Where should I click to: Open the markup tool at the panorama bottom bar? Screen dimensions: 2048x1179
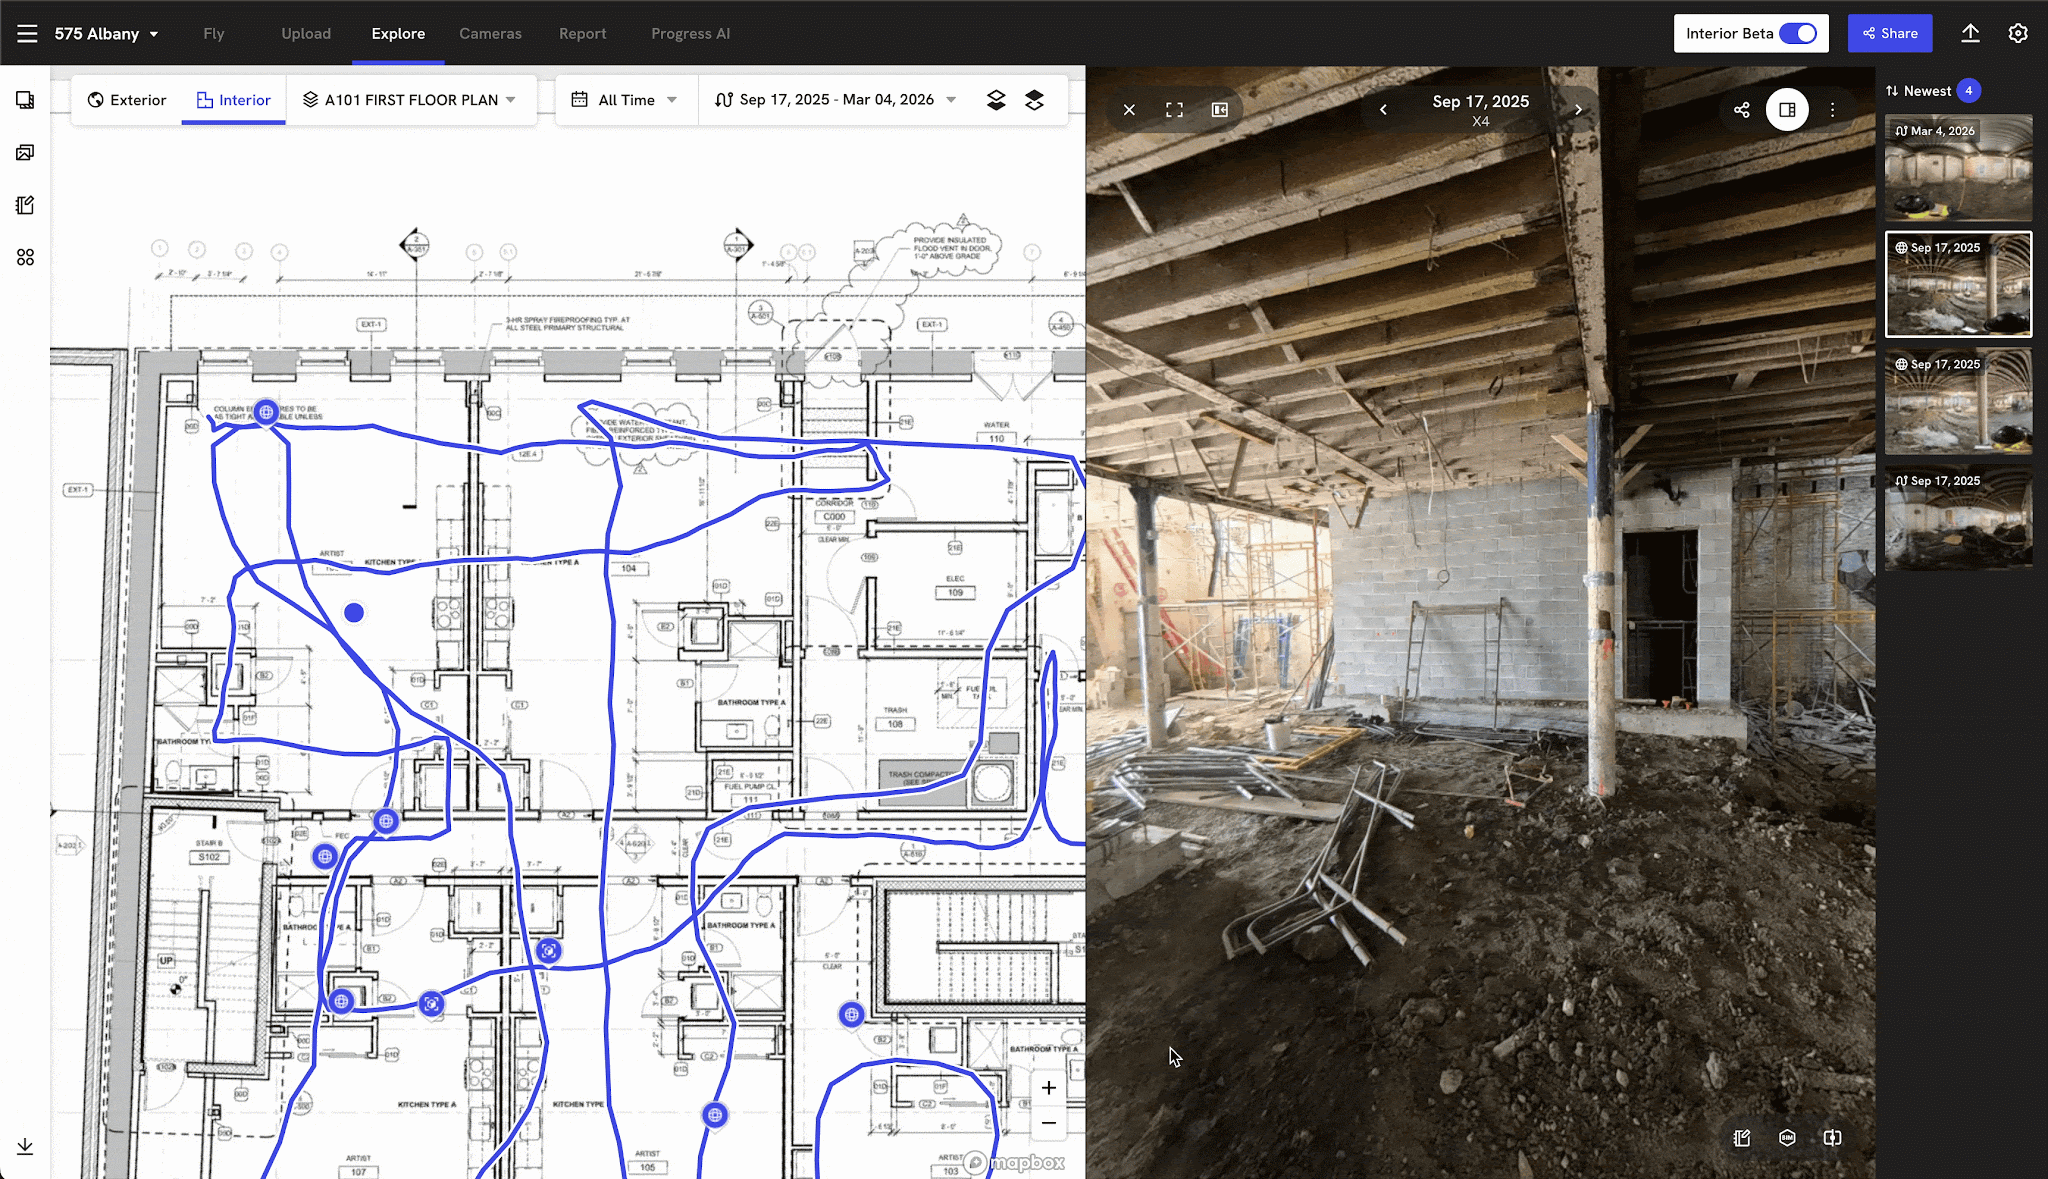(1740, 1137)
